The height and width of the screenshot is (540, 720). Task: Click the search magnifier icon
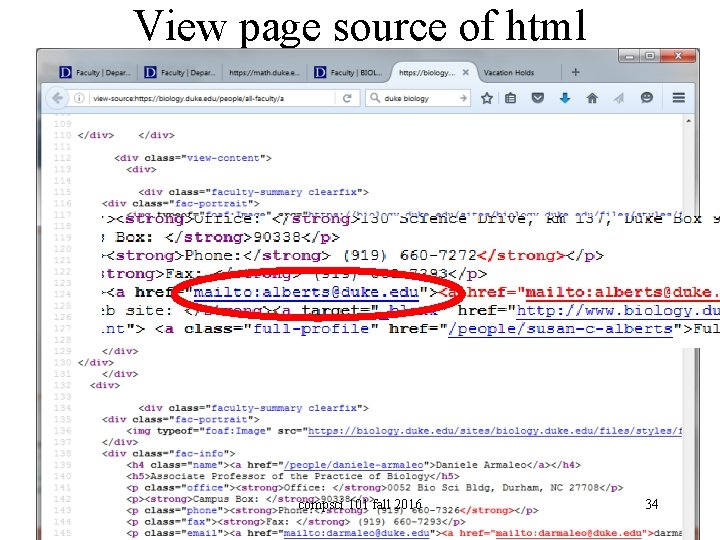[x=375, y=98]
